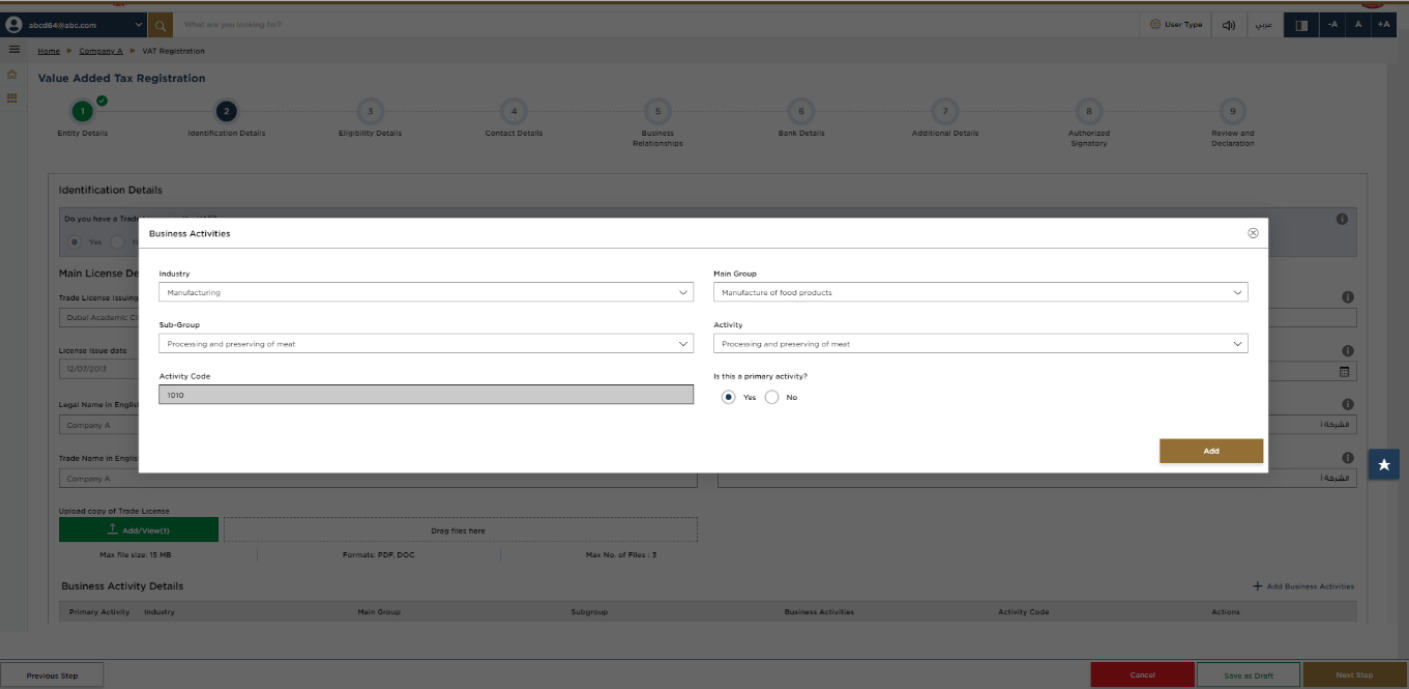The height and width of the screenshot is (689, 1409).
Task: Click the 'Value Added Tax Registration' heading
Action: (x=122, y=78)
